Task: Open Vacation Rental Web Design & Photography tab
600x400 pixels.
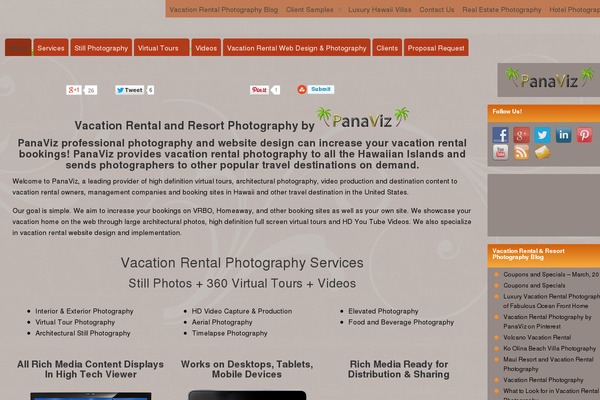Action: 297,47
